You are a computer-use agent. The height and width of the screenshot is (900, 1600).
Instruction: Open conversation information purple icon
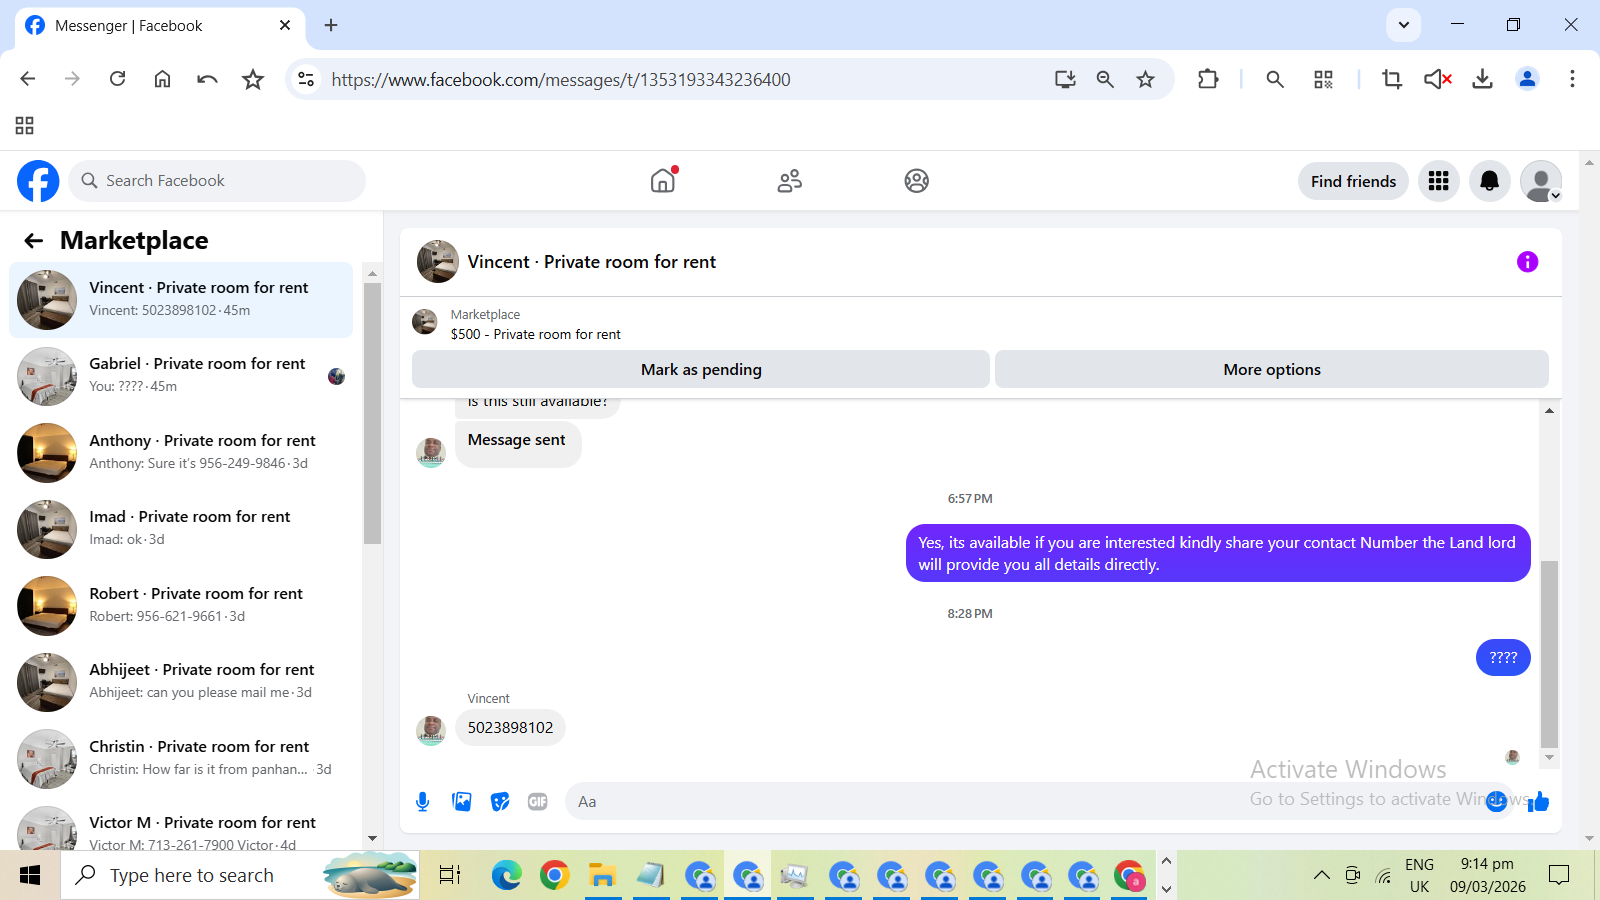coord(1527,262)
